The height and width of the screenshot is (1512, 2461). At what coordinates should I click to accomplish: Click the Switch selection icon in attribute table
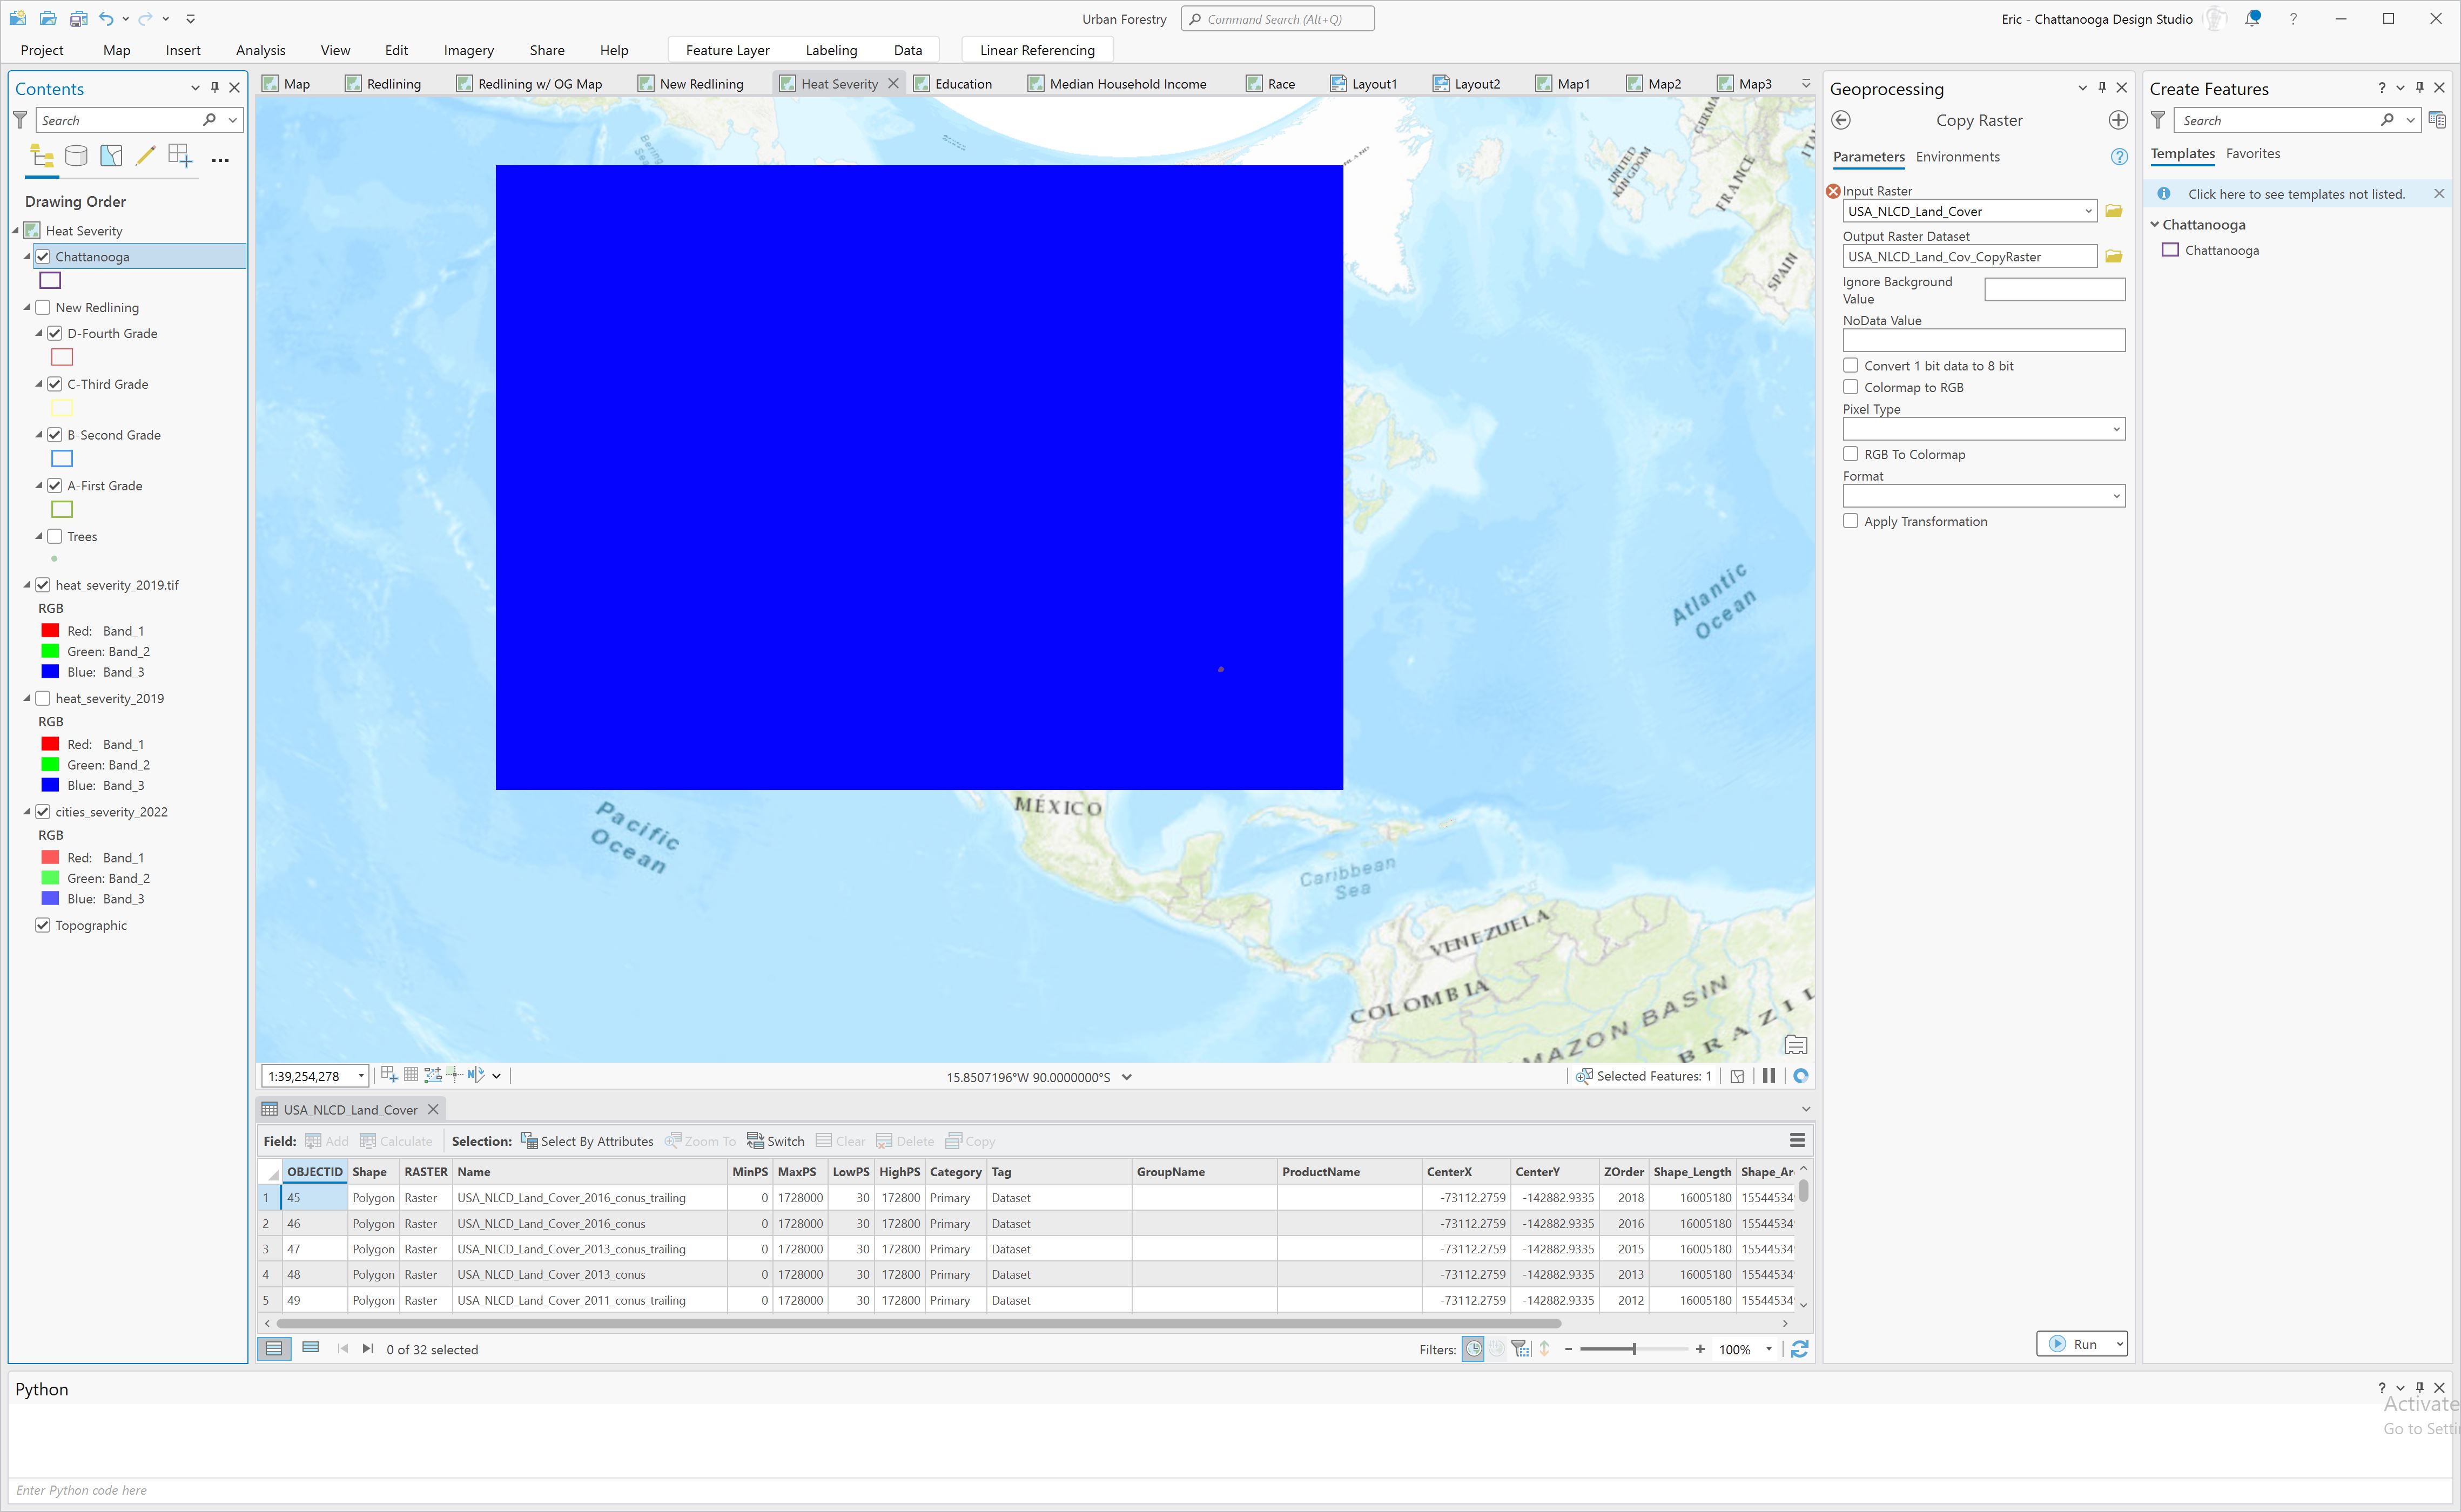pos(755,1141)
